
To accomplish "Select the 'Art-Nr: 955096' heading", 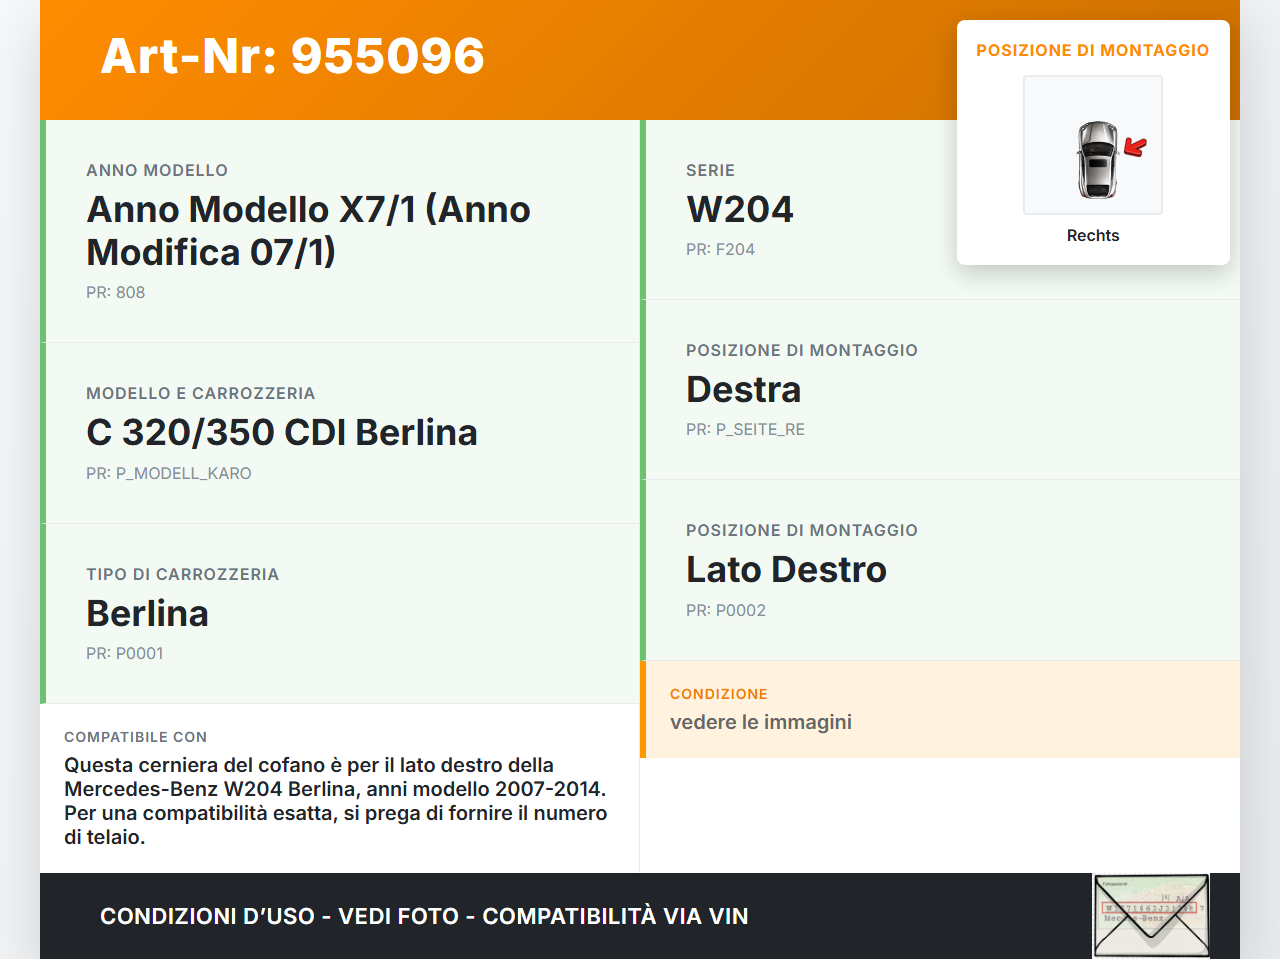I will point(293,56).
